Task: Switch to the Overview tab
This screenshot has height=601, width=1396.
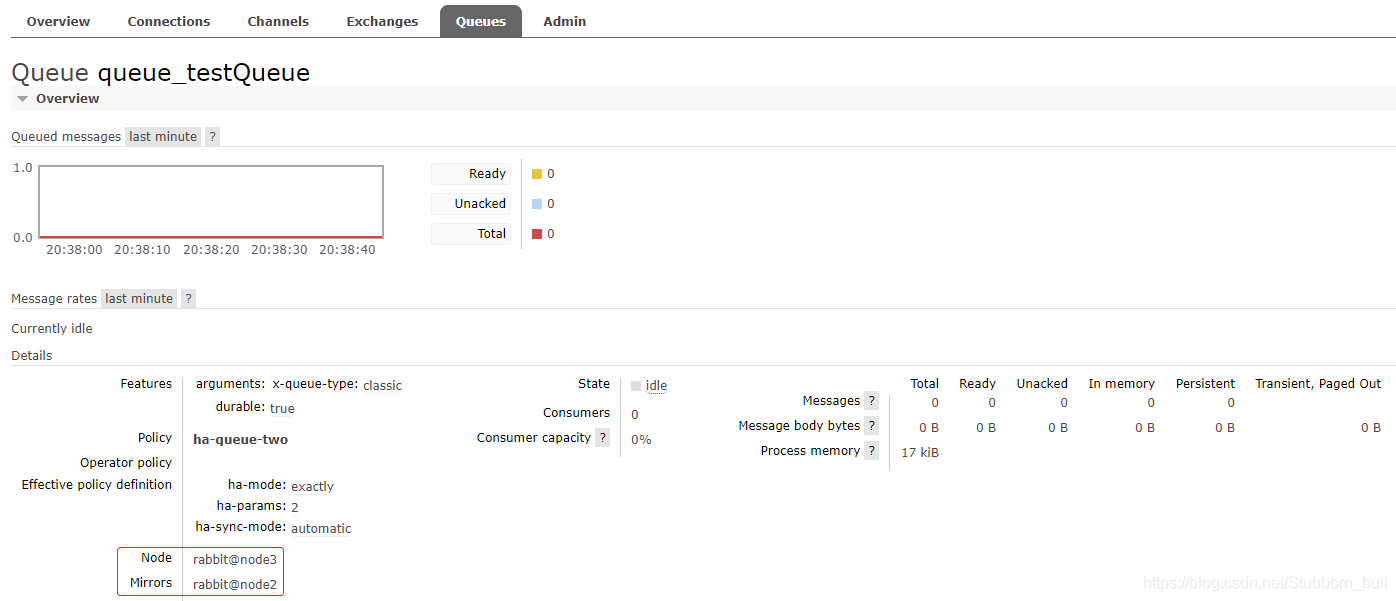Action: pos(58,21)
